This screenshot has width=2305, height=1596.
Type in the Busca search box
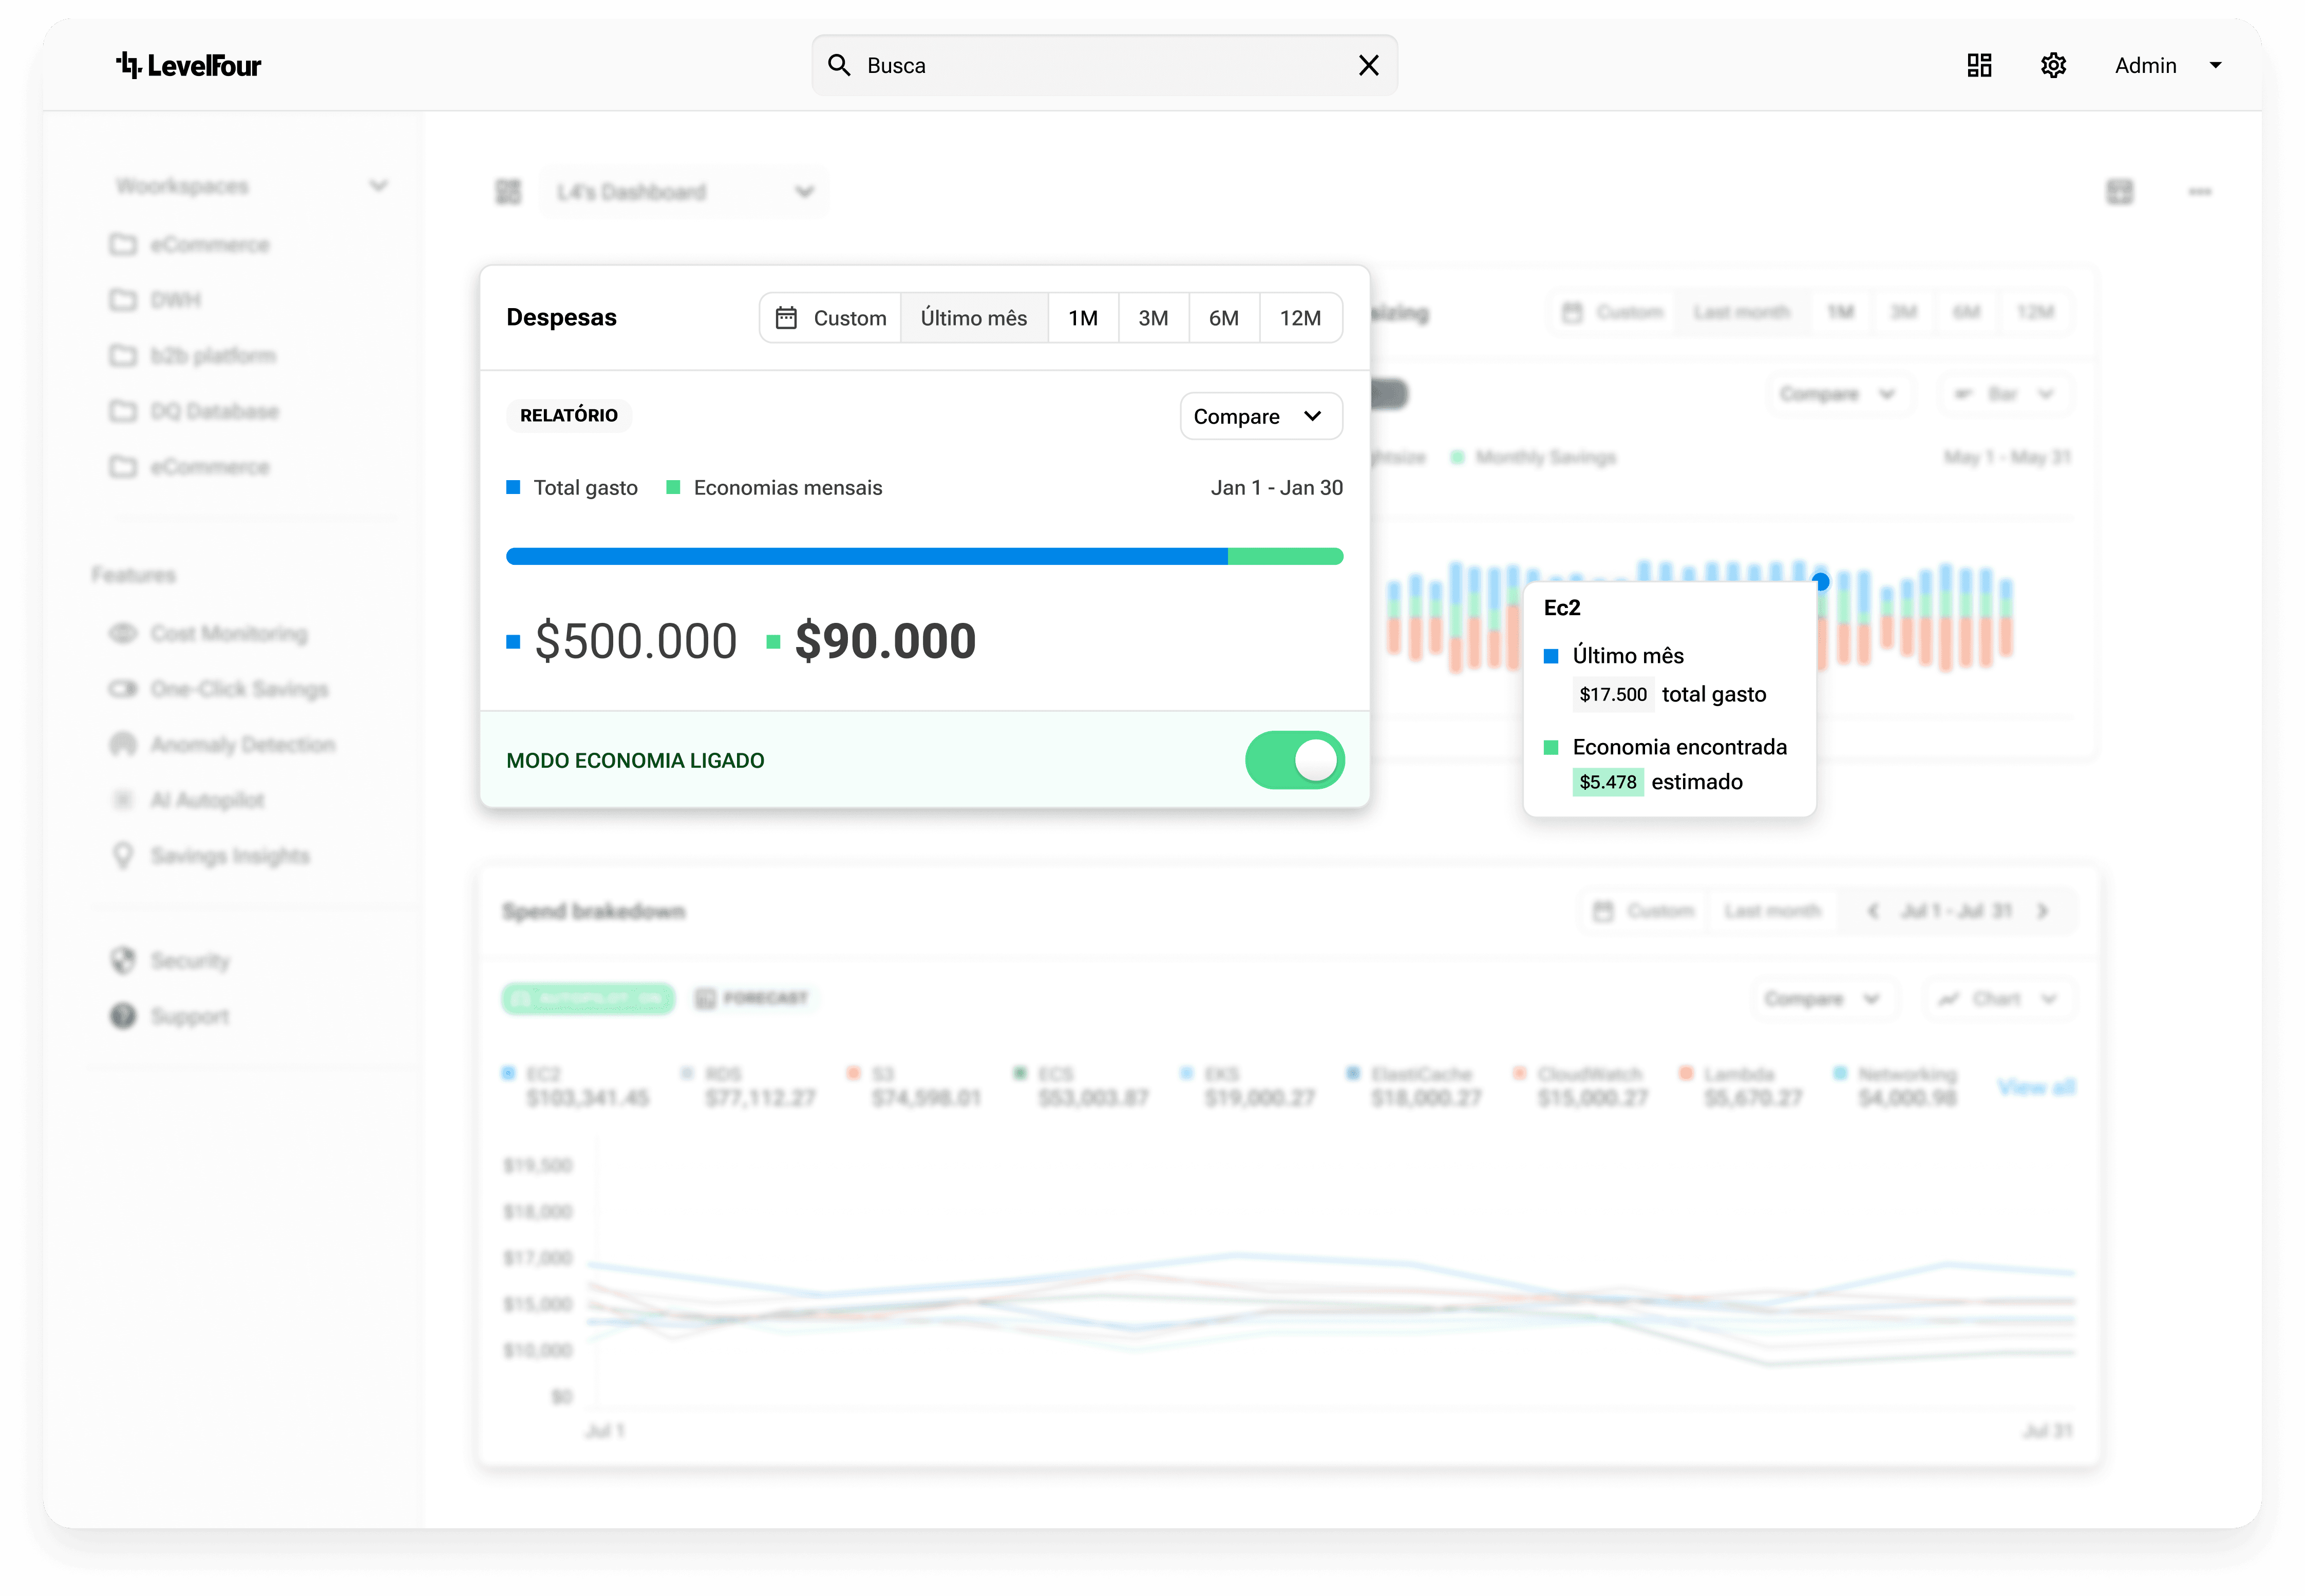coord(1104,66)
